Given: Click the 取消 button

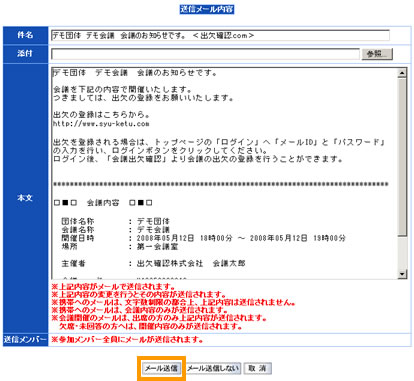Looking at the screenshot, I should click(x=257, y=368).
